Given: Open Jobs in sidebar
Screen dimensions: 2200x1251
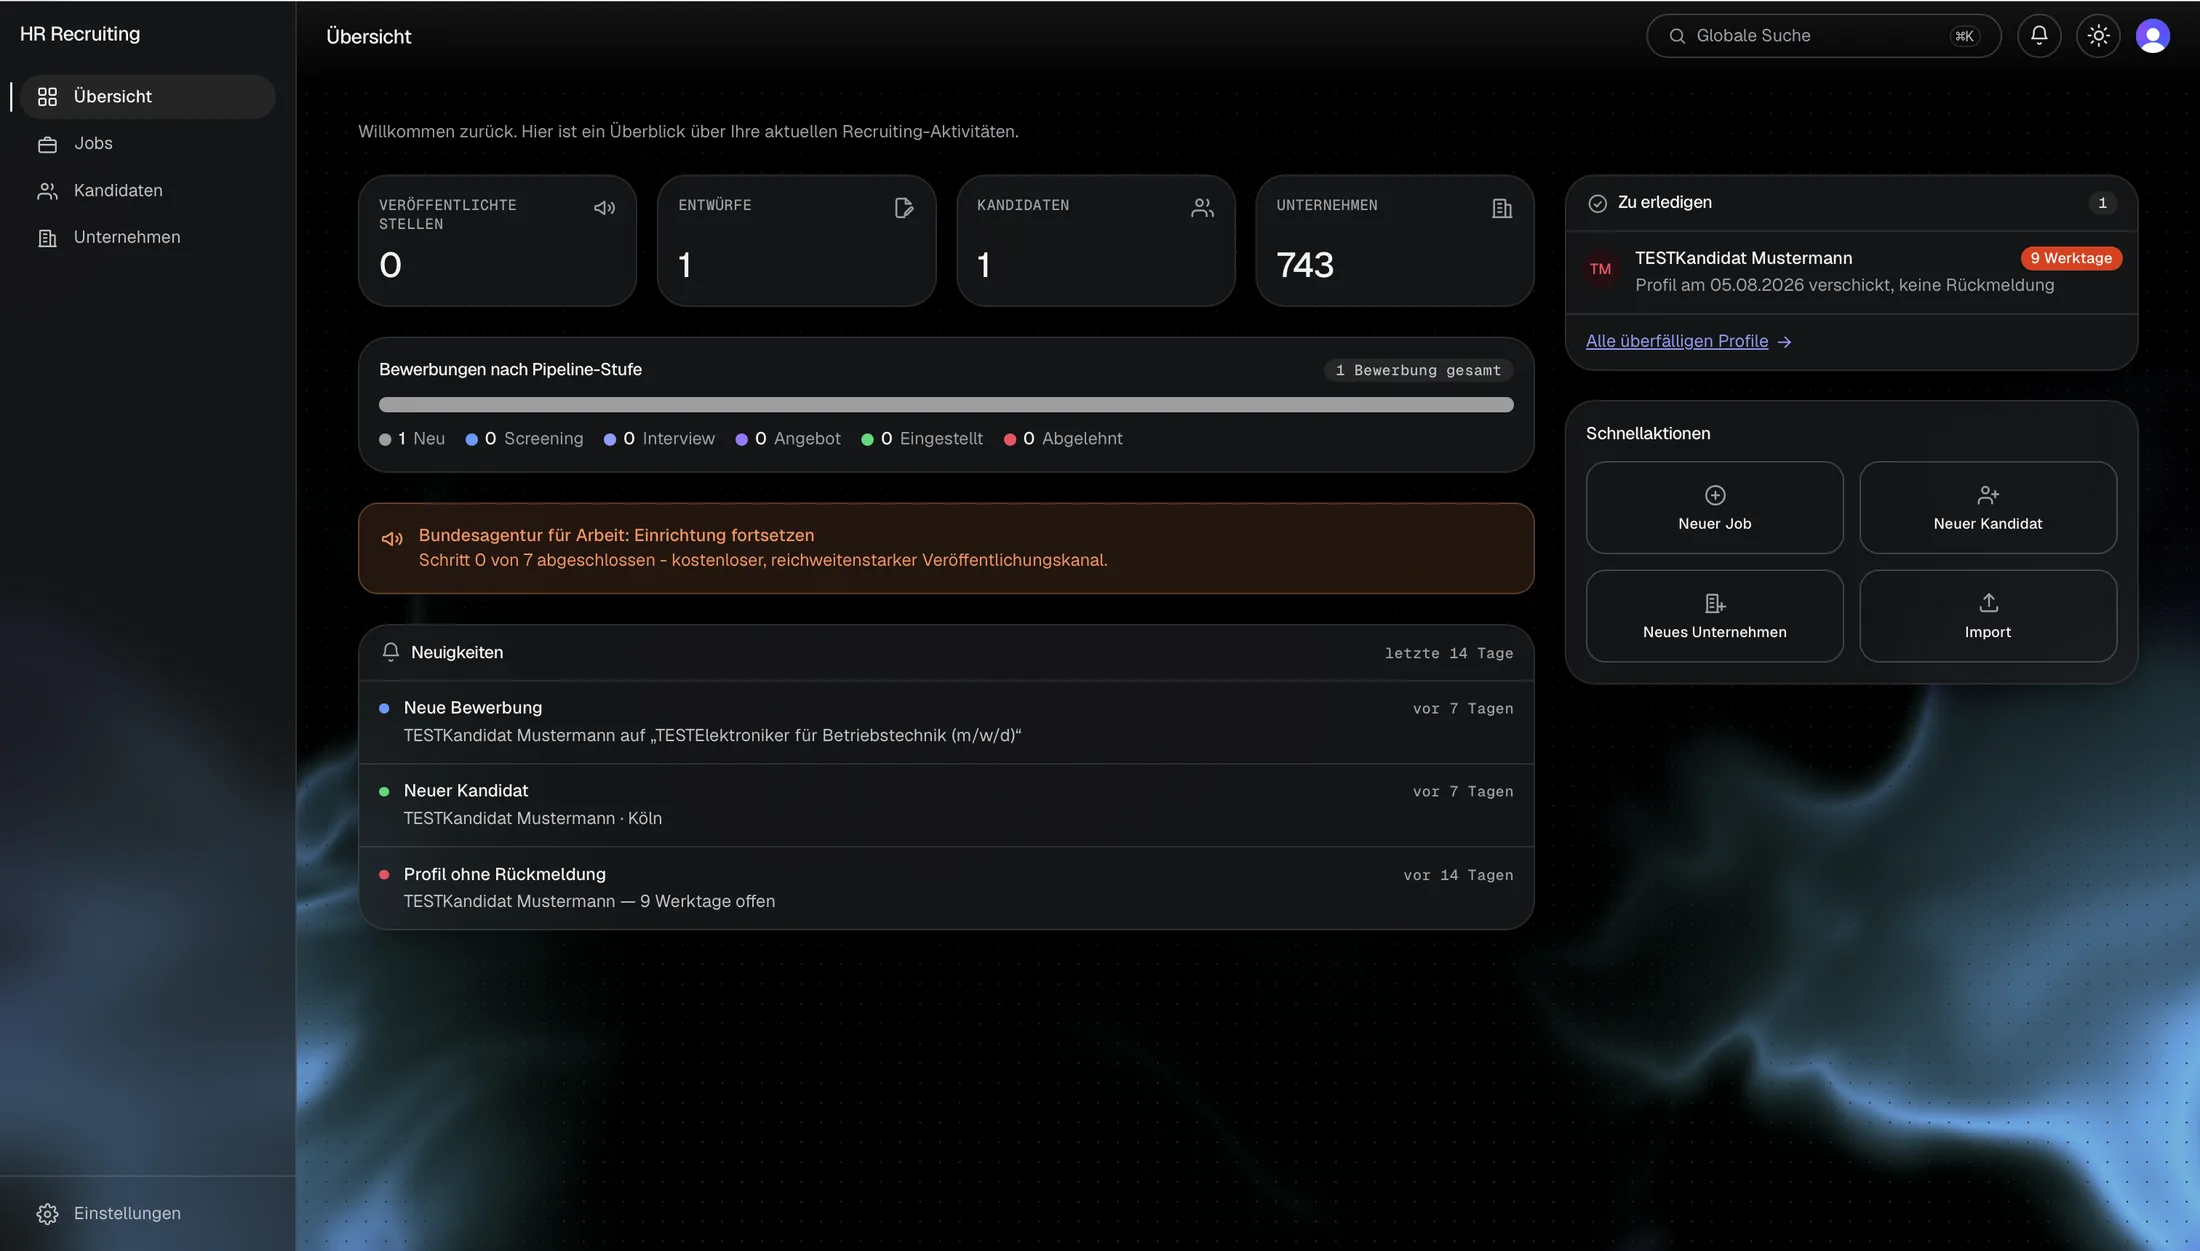Looking at the screenshot, I should tap(147, 143).
